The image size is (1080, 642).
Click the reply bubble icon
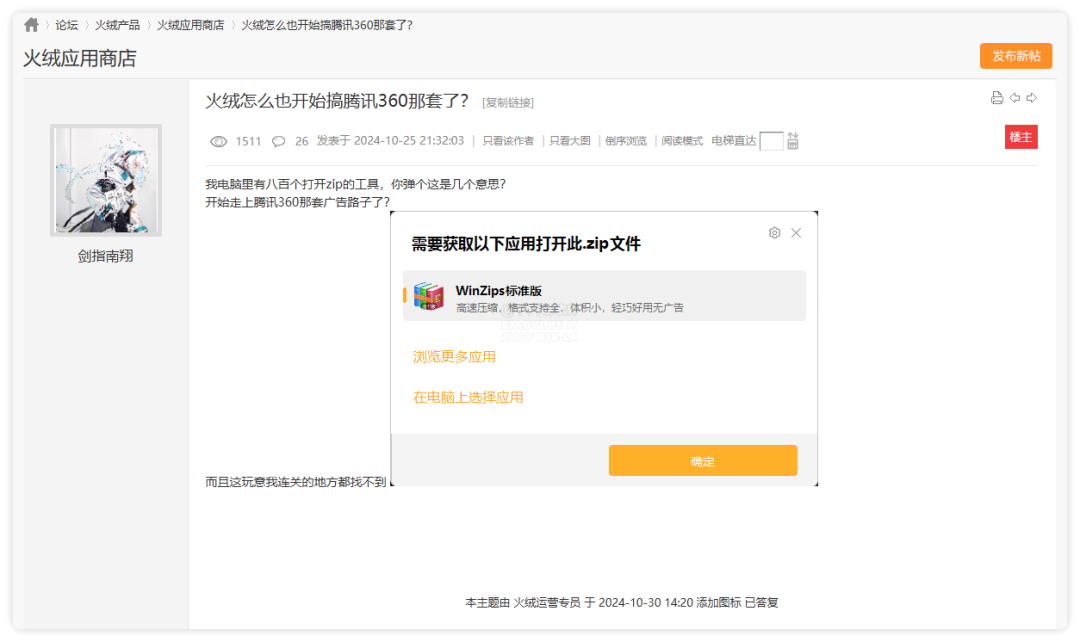(278, 141)
